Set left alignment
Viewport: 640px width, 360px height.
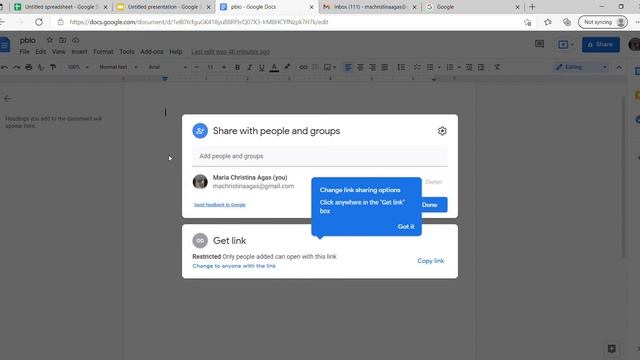(x=348, y=67)
